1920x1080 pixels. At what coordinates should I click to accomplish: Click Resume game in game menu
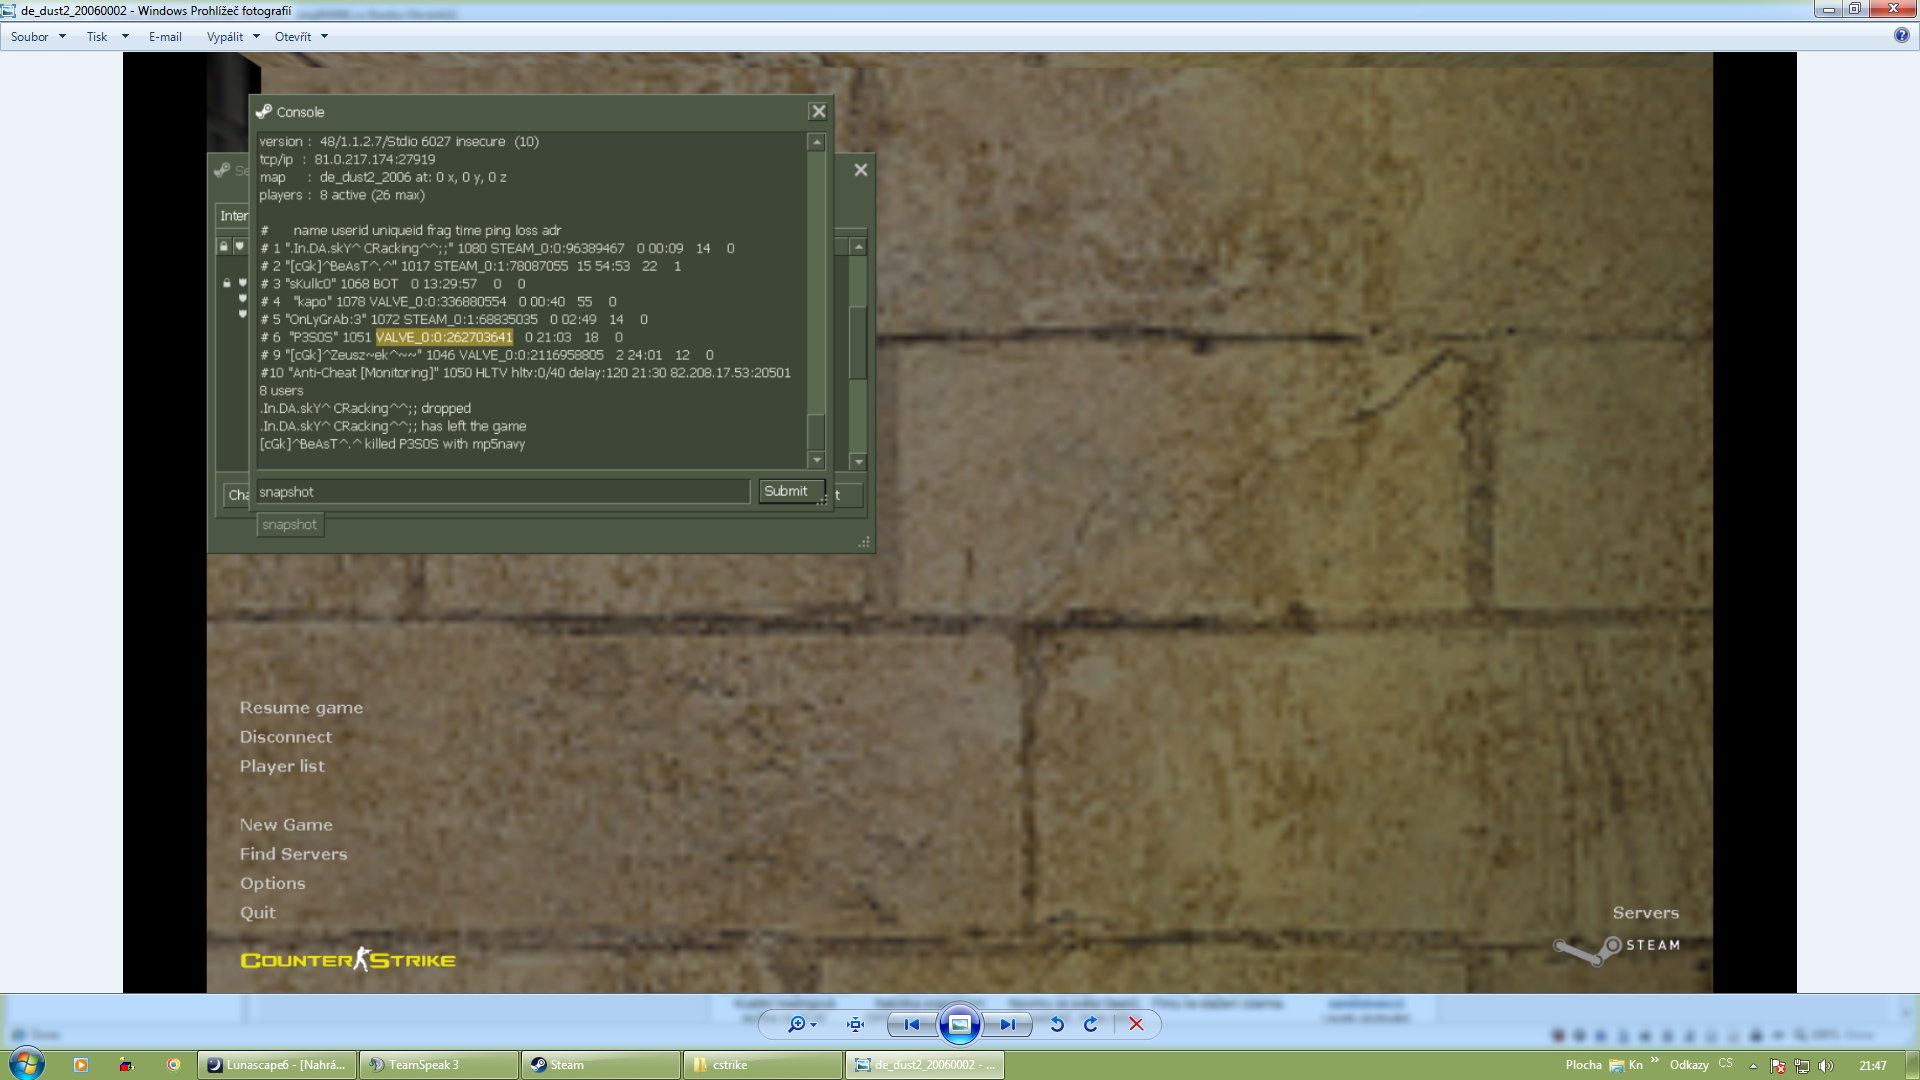tap(301, 708)
